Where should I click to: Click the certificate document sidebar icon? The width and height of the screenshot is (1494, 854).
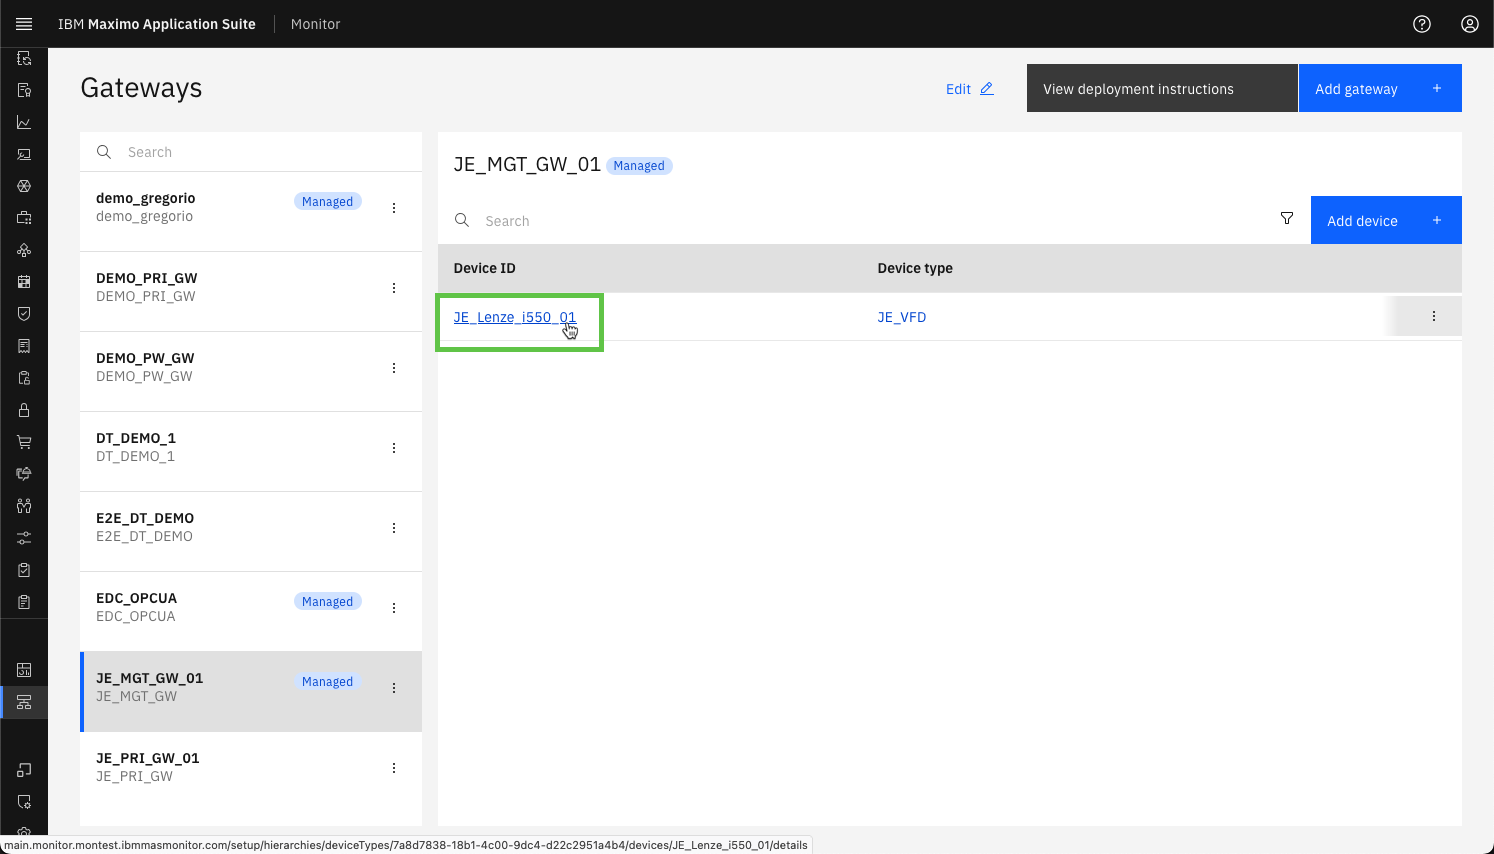[24, 90]
